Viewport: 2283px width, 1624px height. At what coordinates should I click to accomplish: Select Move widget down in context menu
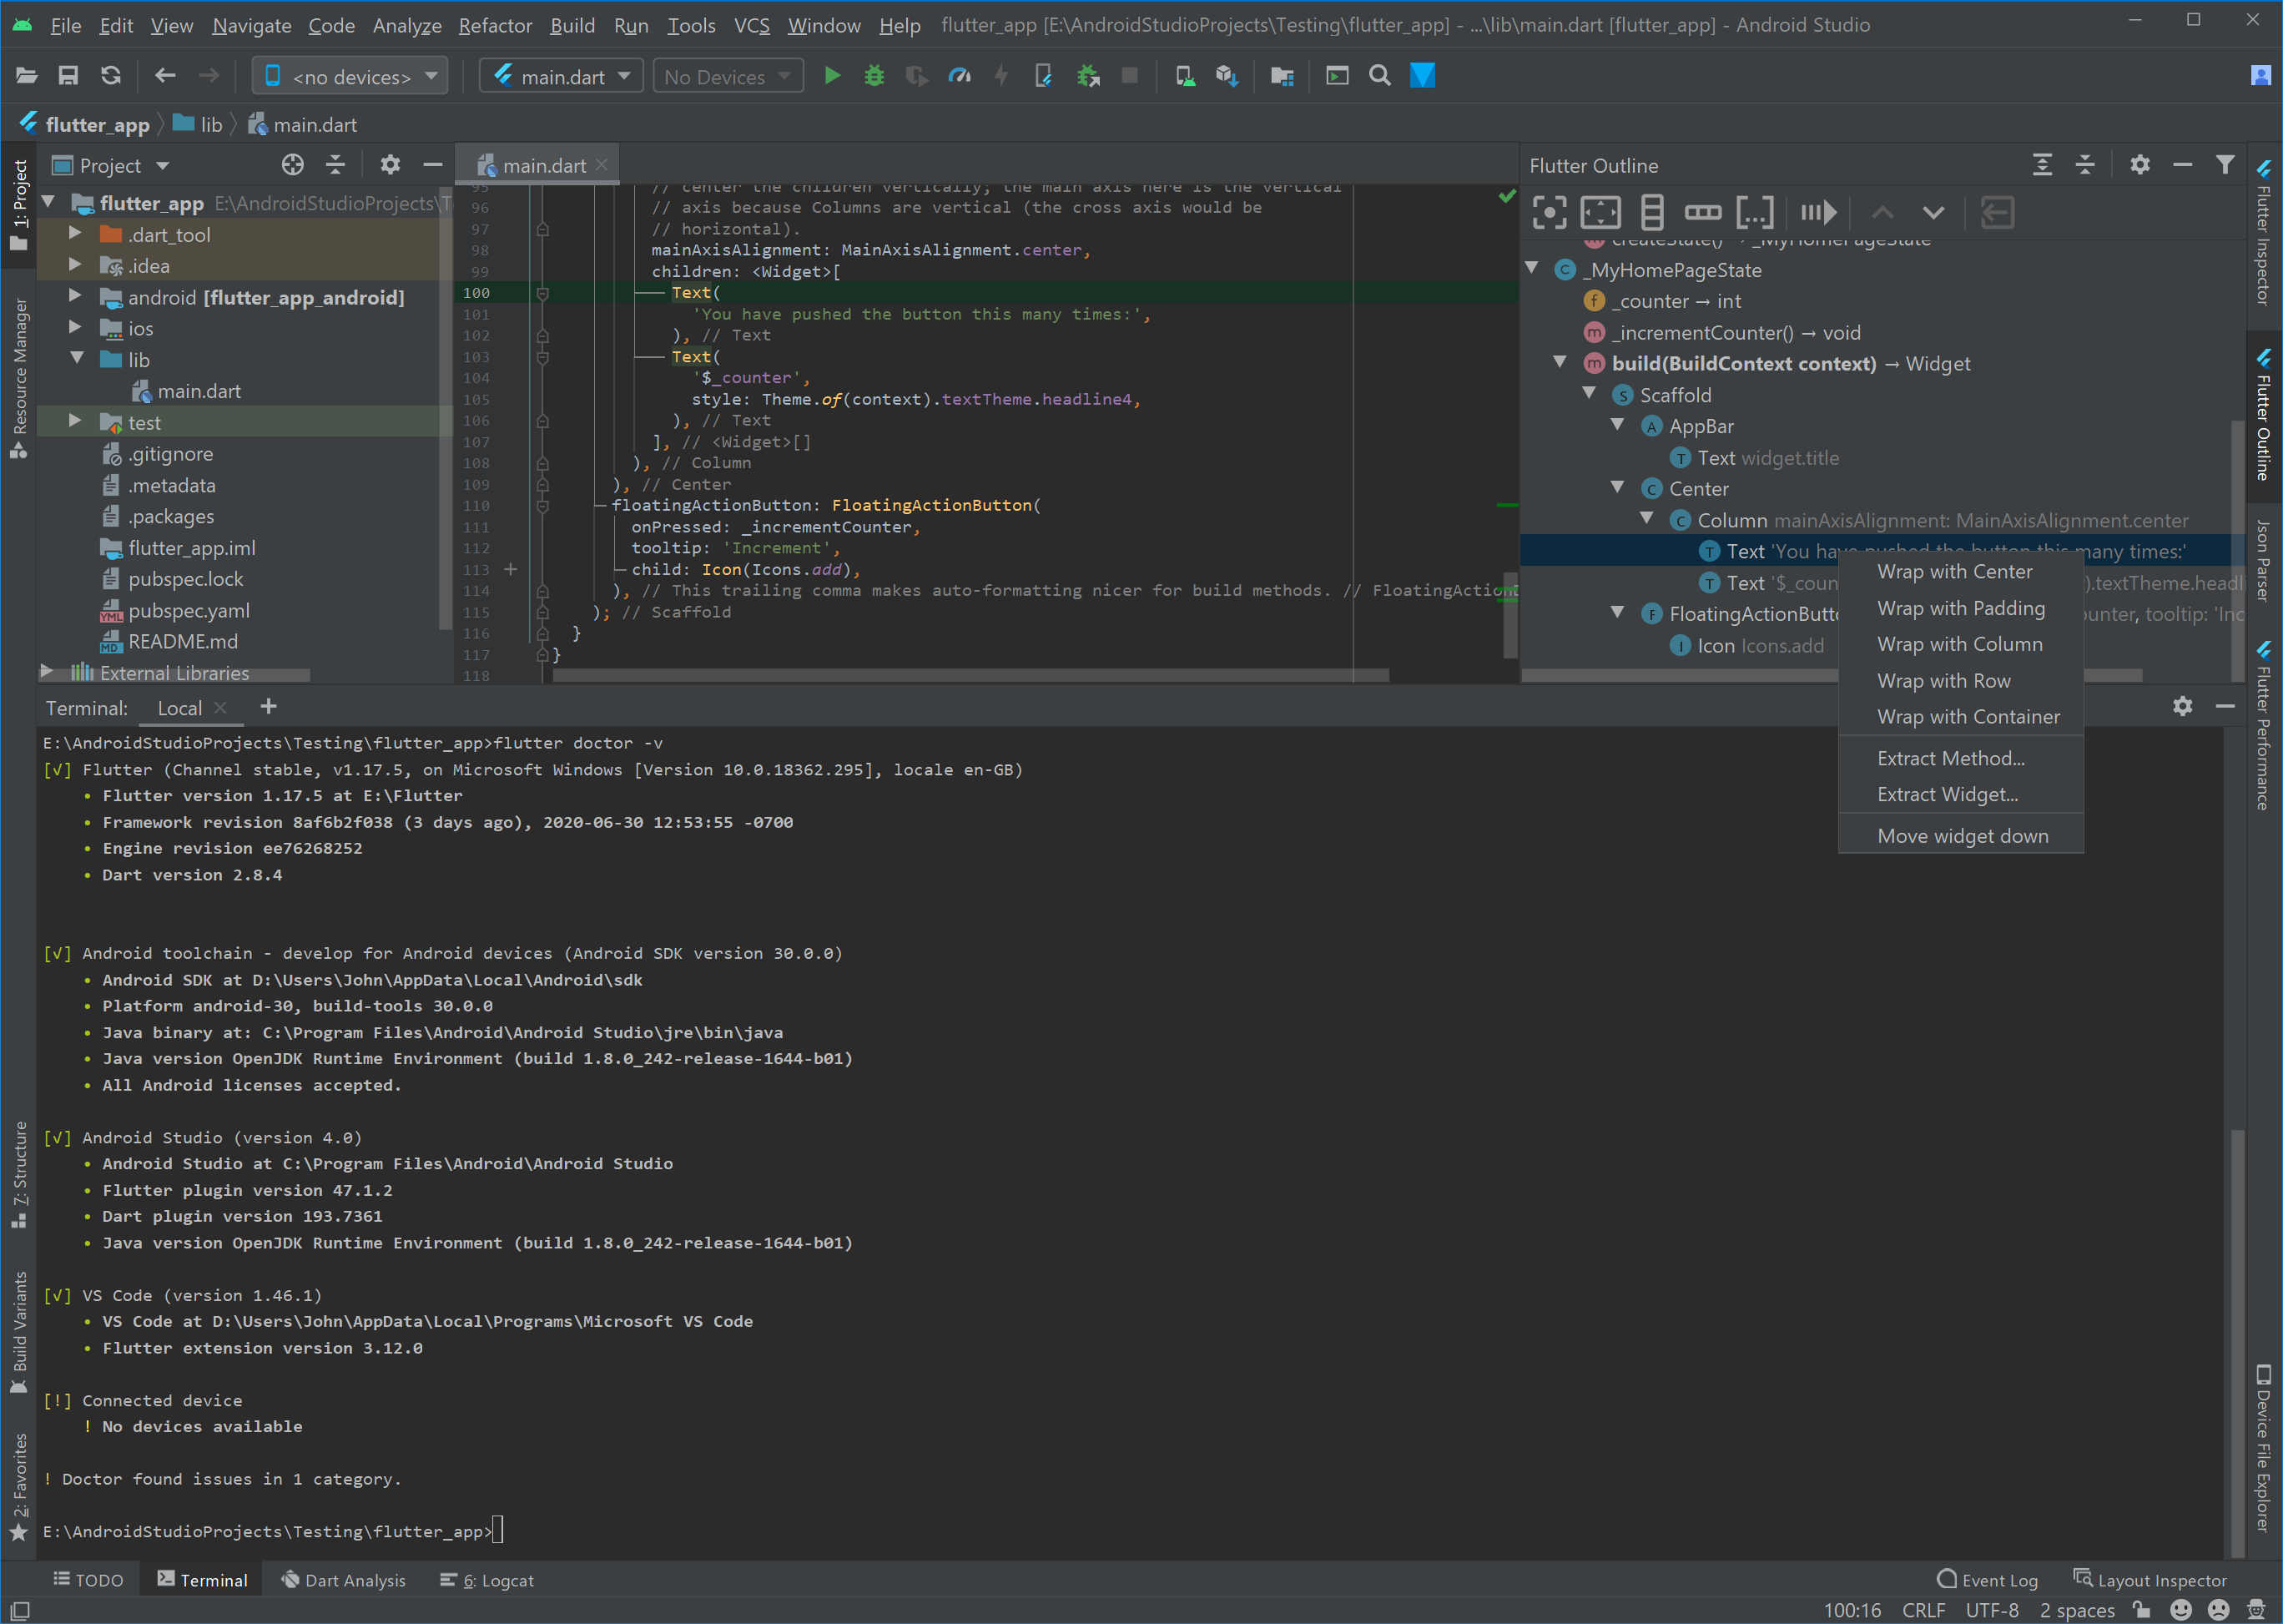1961,836
